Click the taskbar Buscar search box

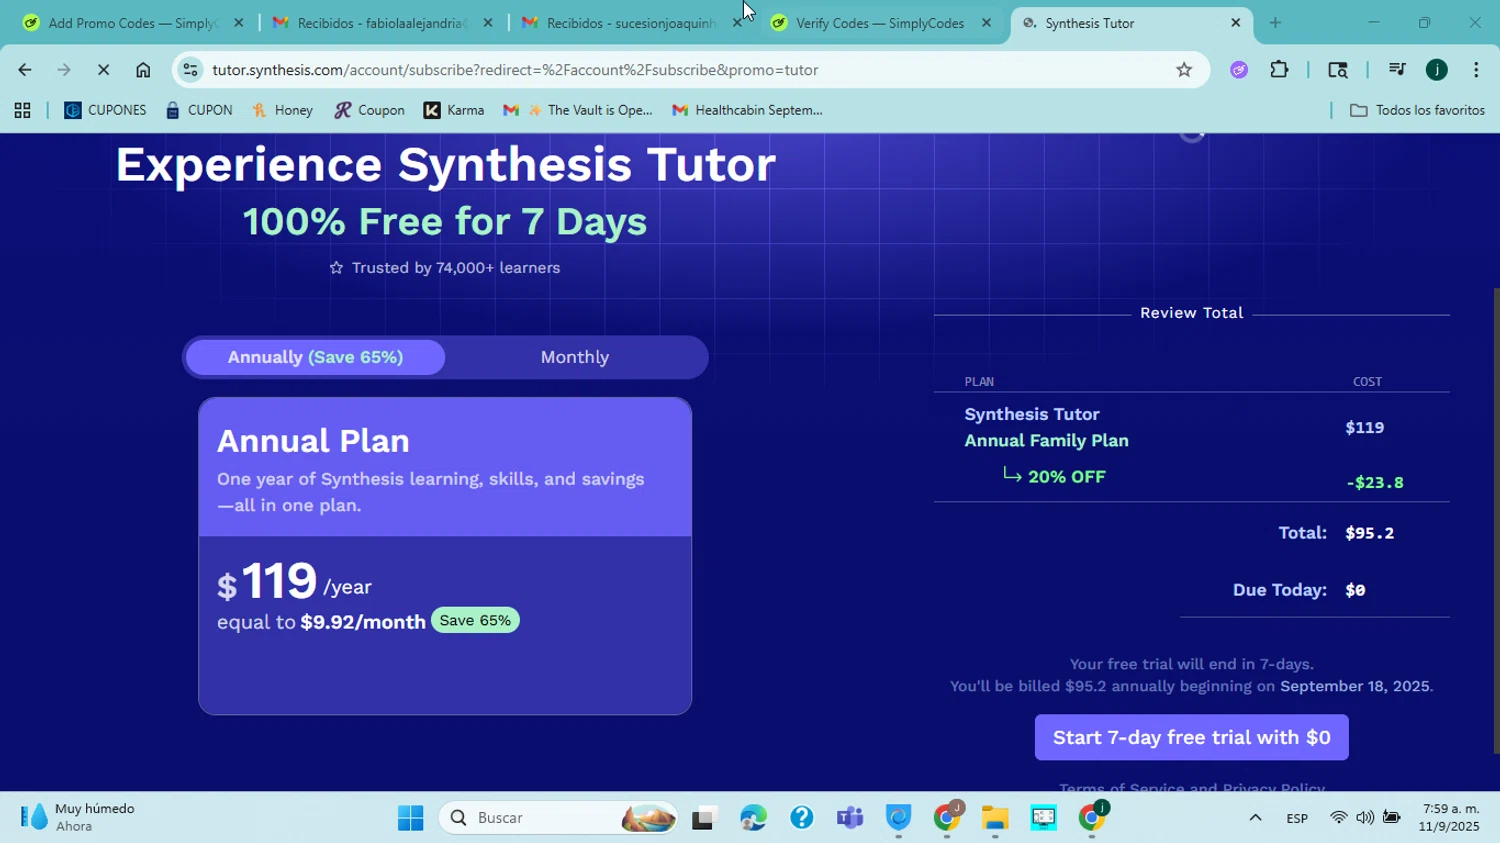pyautogui.click(x=558, y=818)
